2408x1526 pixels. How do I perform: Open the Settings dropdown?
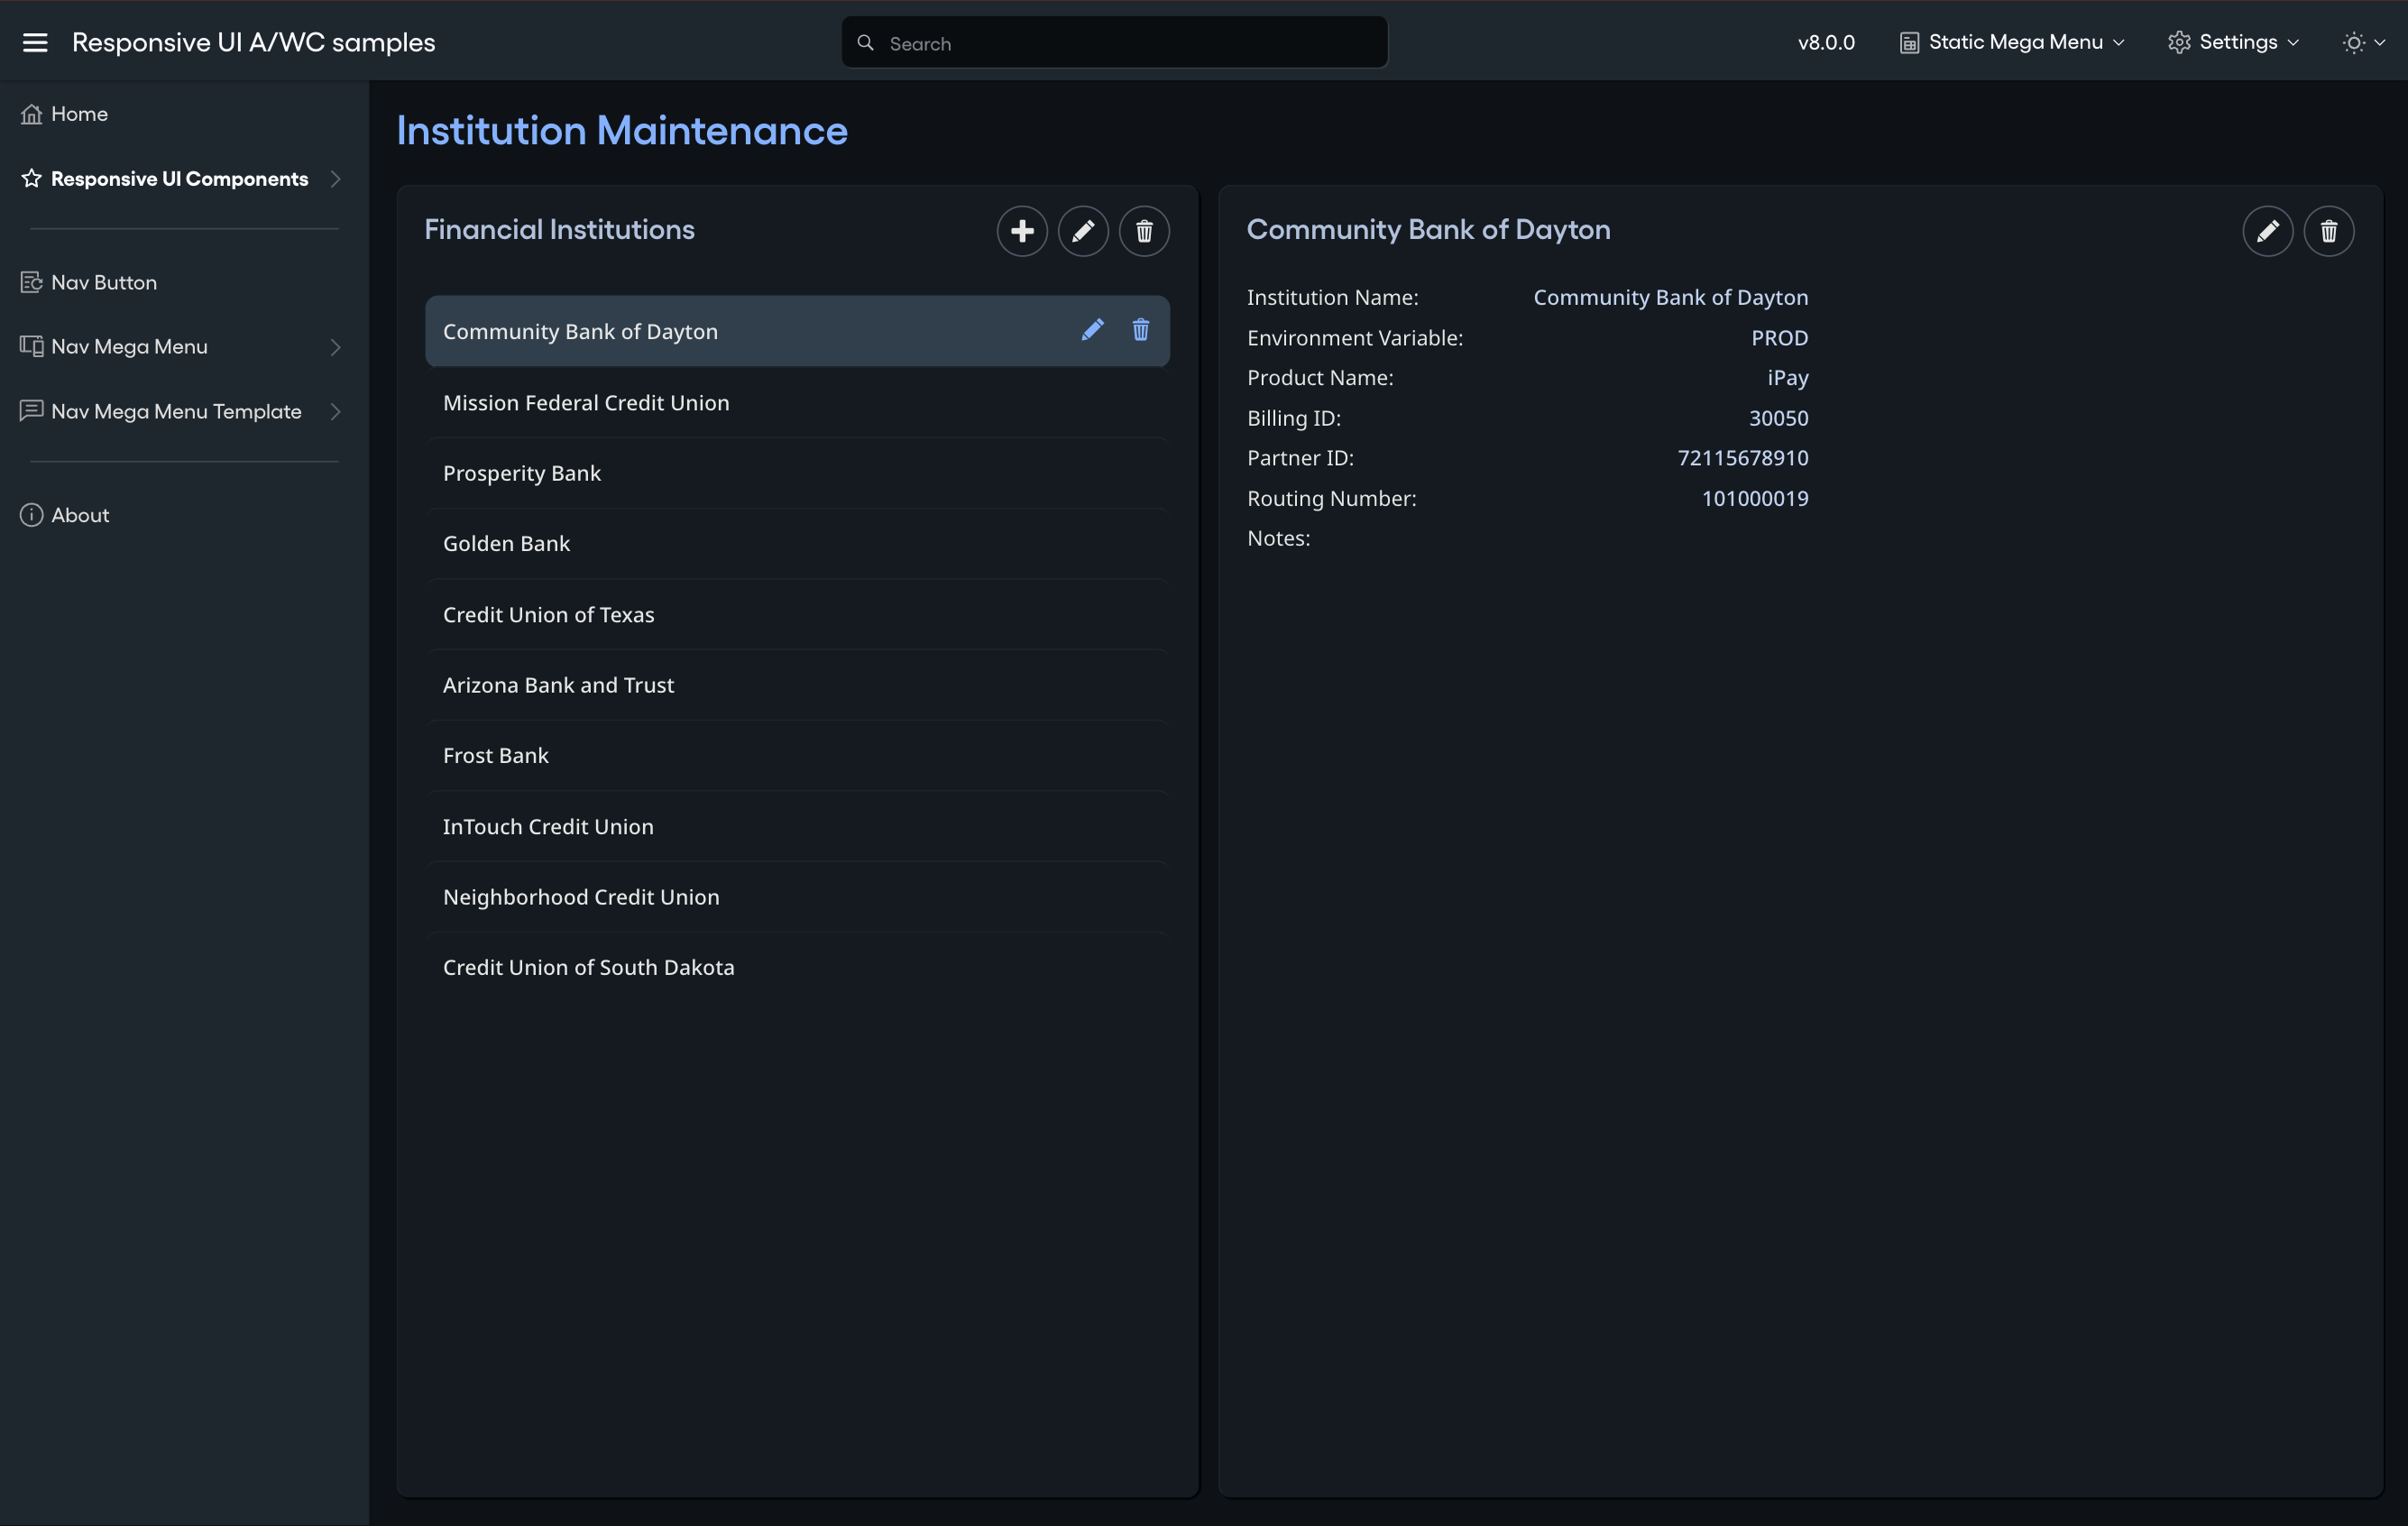click(x=2234, y=42)
